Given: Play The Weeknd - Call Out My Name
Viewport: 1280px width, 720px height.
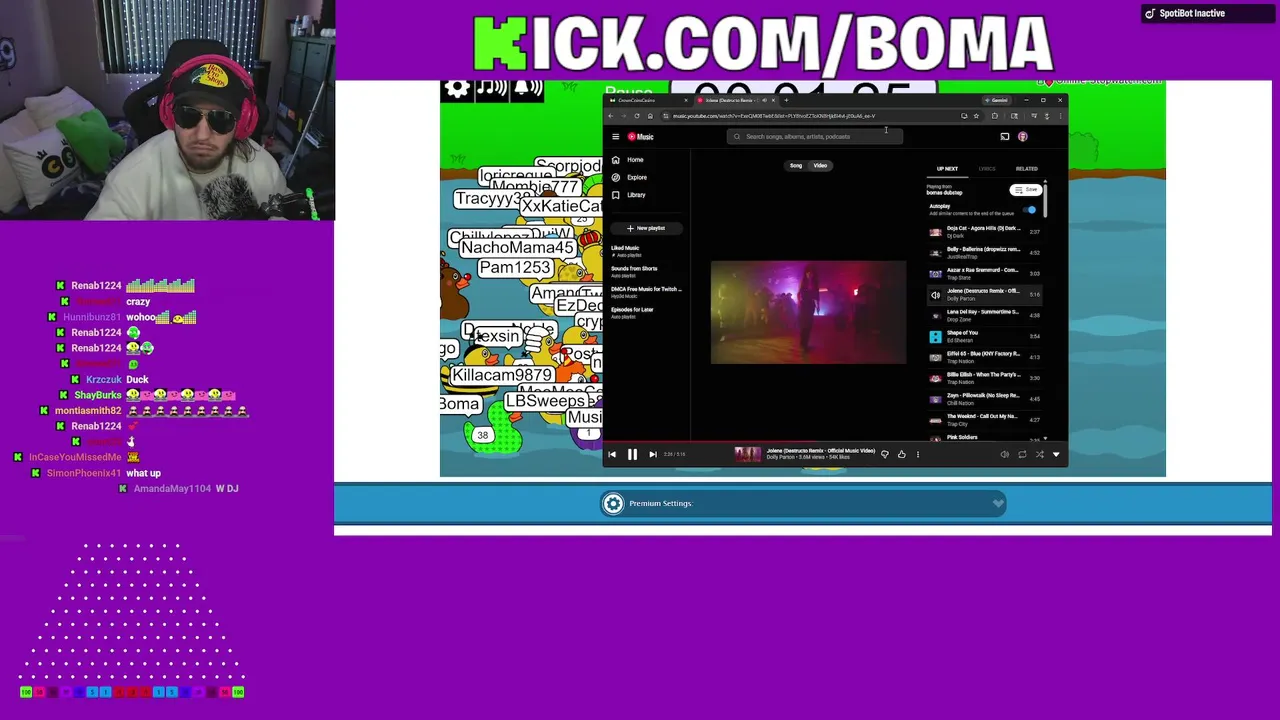Looking at the screenshot, I should 984,420.
